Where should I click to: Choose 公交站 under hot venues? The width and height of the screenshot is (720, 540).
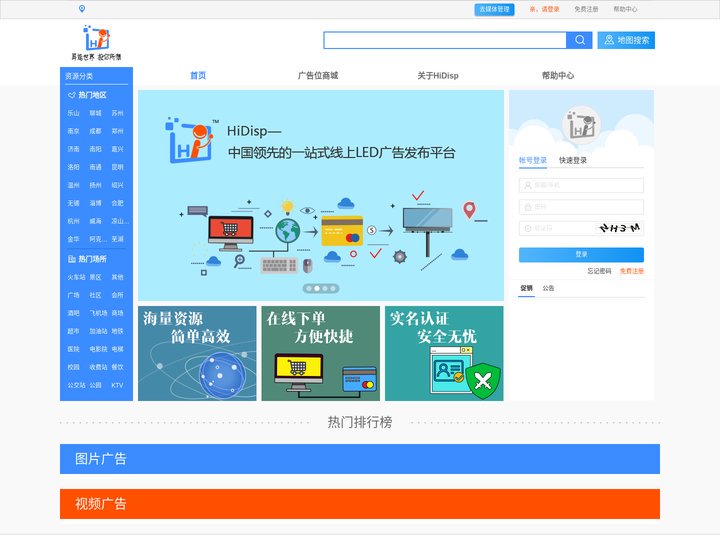[76, 385]
